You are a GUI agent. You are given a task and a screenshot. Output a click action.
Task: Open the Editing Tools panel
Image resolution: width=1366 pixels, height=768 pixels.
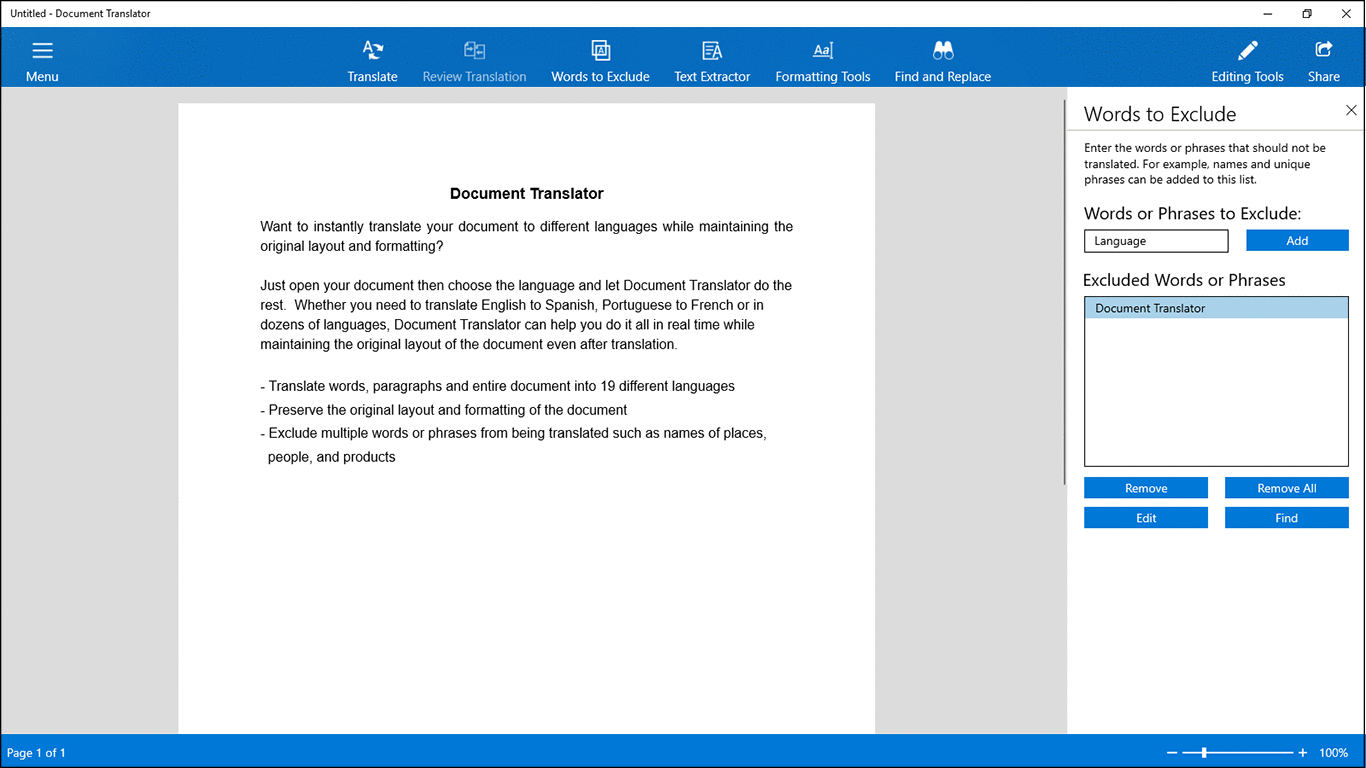[x=1247, y=57]
